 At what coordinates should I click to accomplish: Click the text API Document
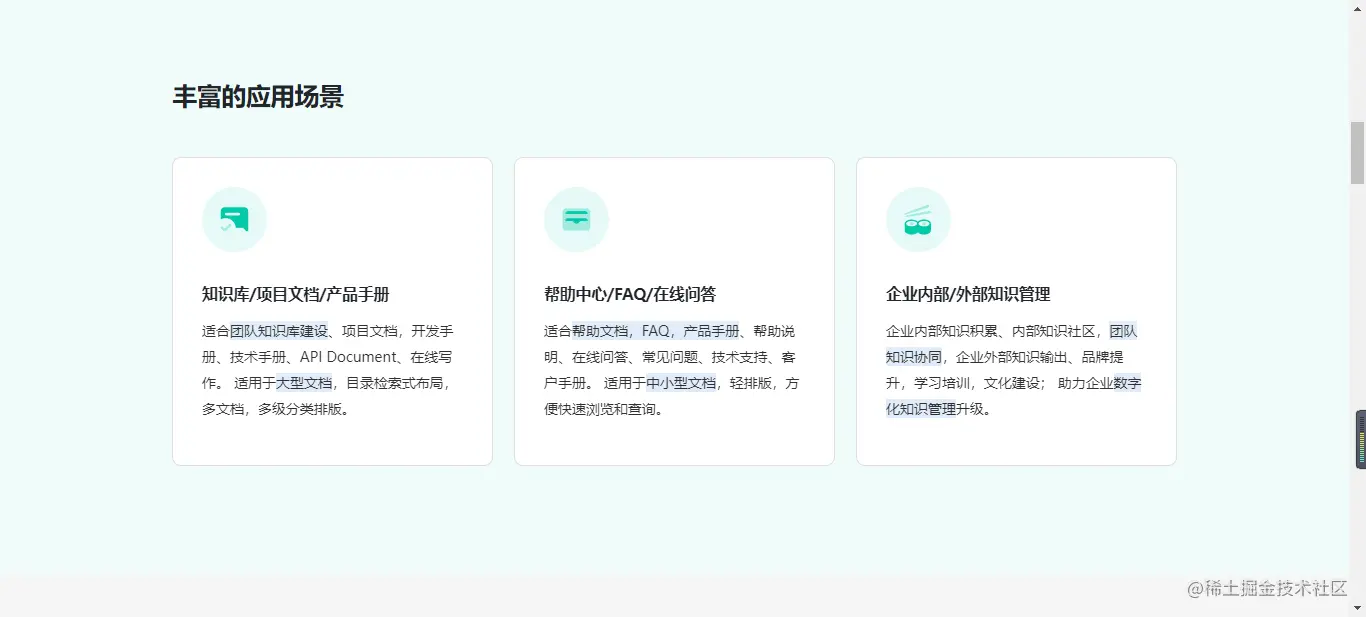[x=348, y=357]
